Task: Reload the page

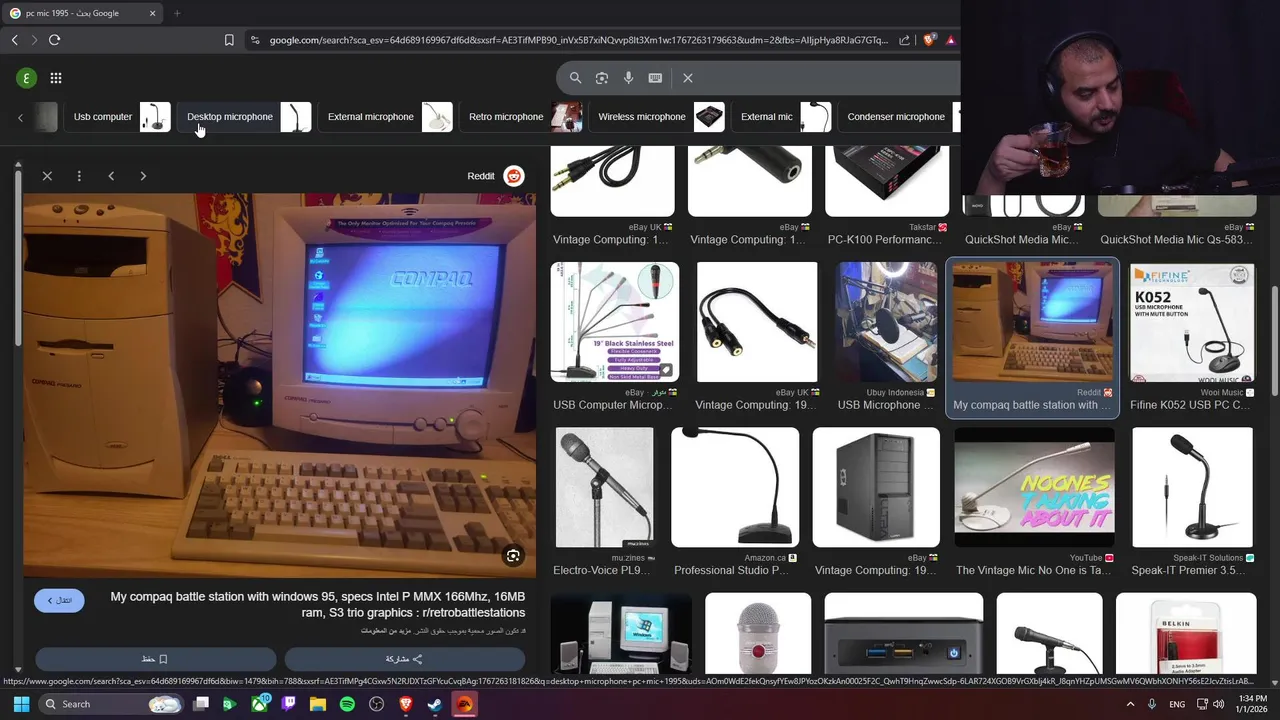Action: [x=54, y=40]
